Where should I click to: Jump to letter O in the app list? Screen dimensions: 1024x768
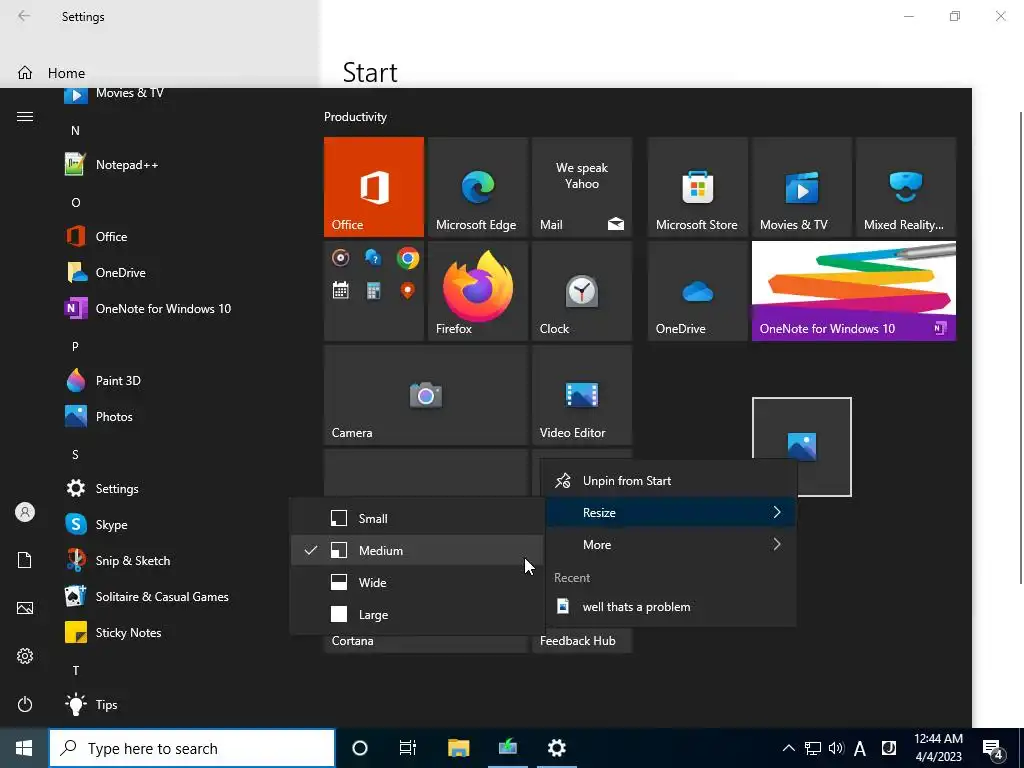point(75,202)
